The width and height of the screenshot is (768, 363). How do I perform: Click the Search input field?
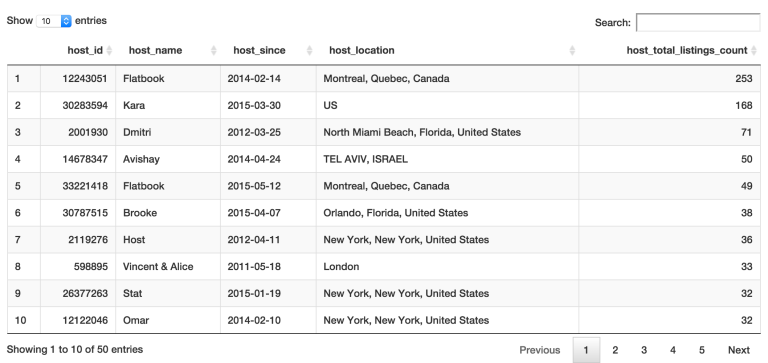698,23
